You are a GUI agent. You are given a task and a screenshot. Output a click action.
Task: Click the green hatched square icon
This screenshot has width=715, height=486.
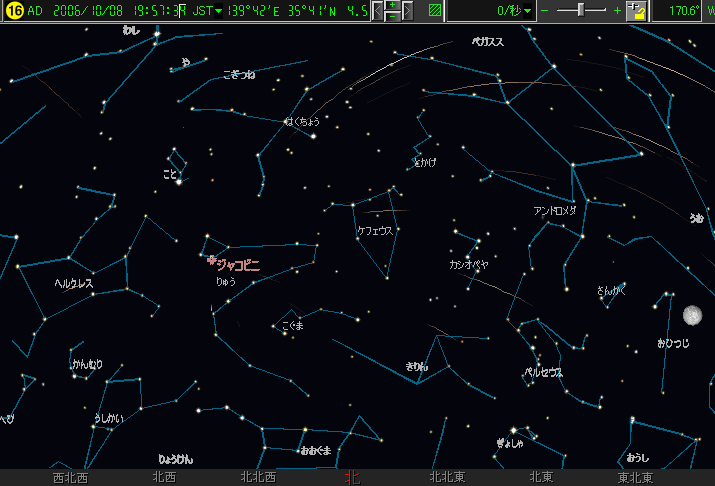coord(435,11)
